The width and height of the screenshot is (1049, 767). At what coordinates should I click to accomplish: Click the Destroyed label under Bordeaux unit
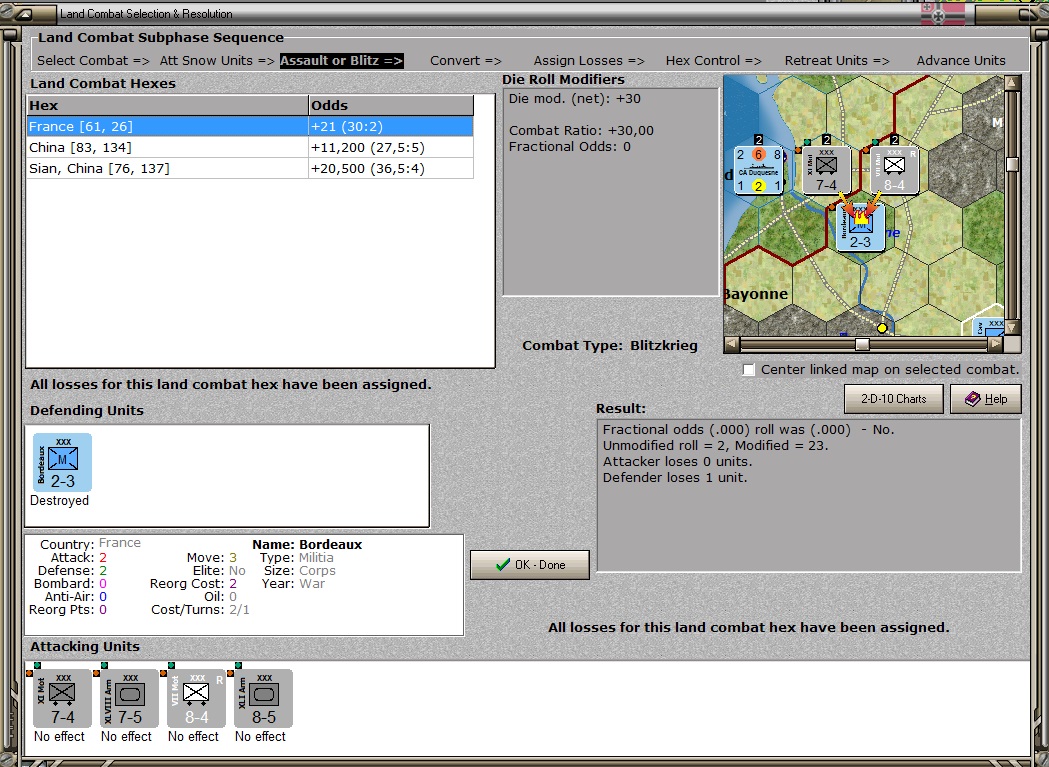coord(59,501)
